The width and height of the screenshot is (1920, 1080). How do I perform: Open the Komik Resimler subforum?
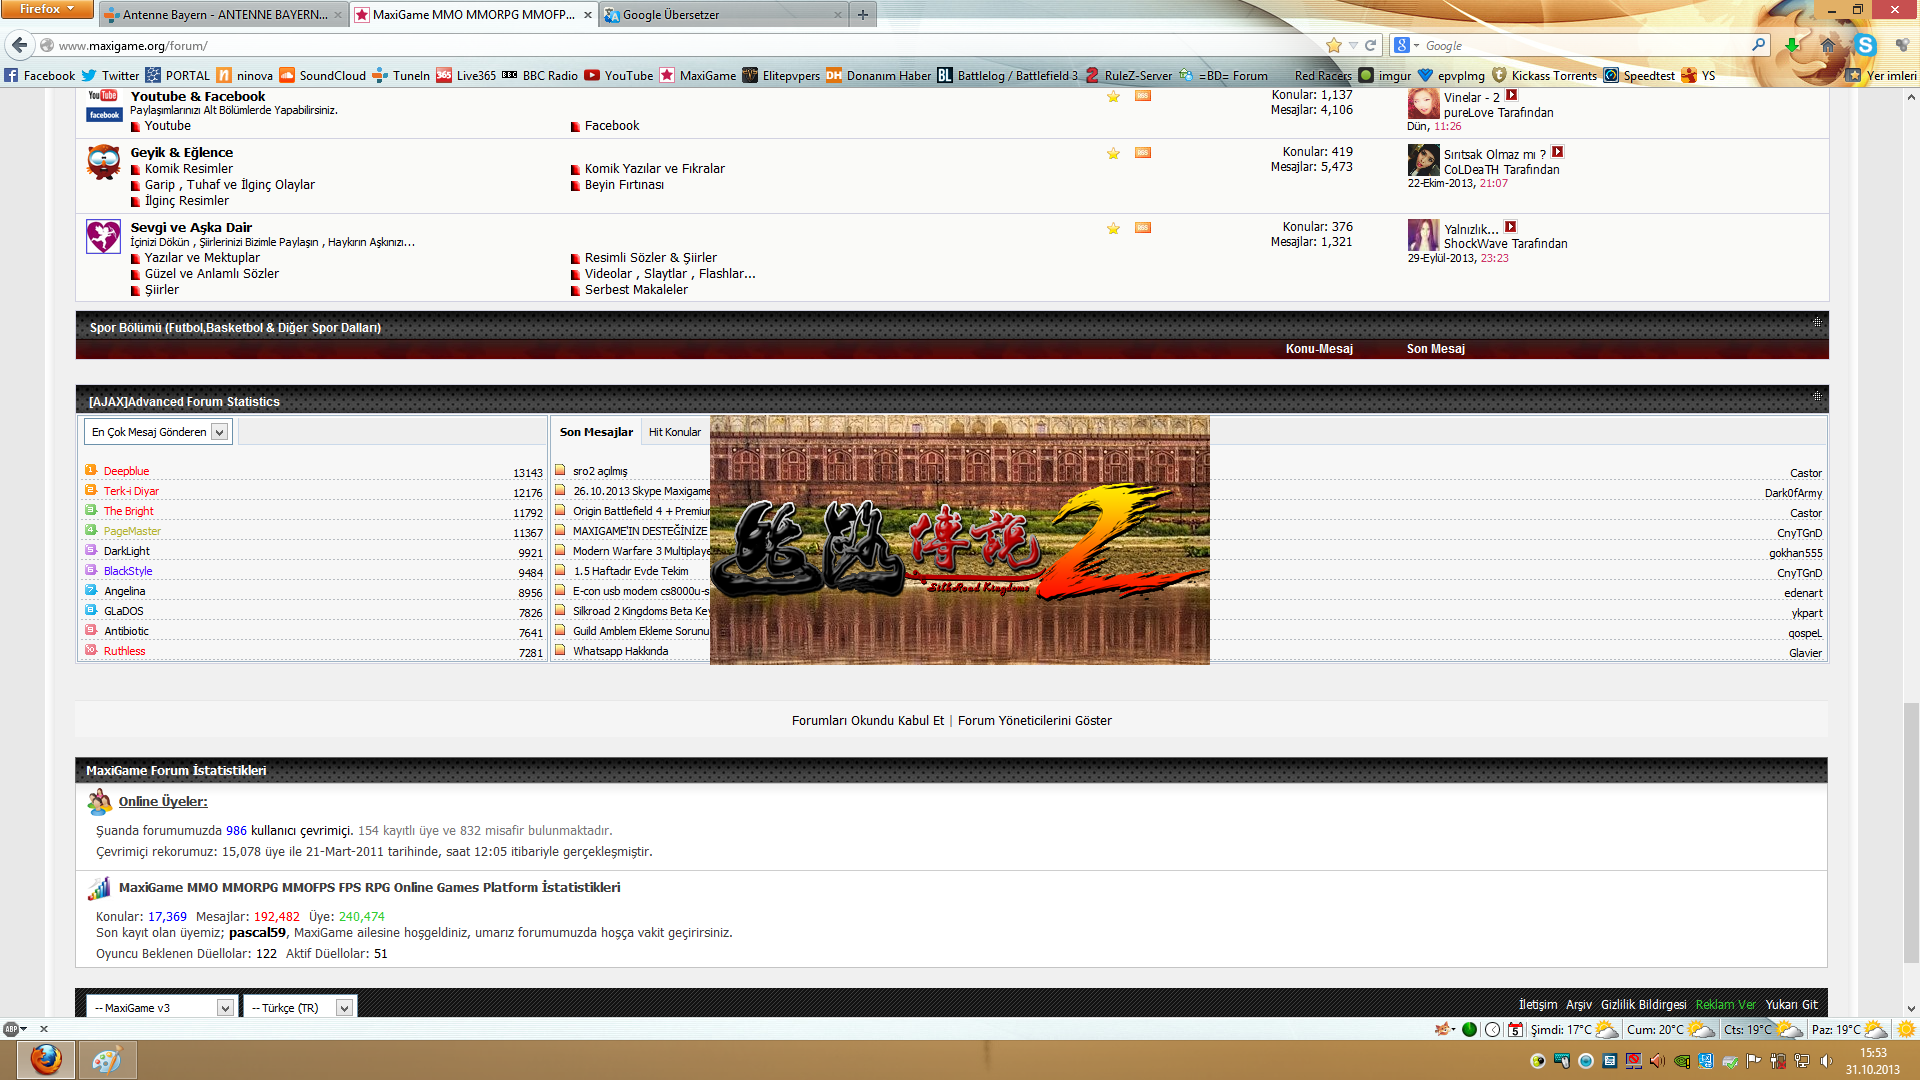point(188,169)
